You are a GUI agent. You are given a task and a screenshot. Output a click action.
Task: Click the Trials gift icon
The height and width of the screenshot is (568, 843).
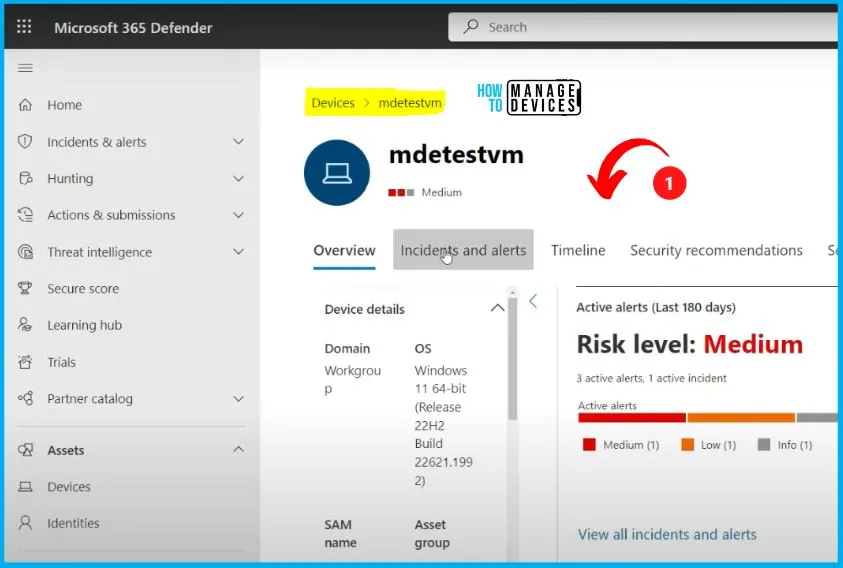(x=25, y=361)
